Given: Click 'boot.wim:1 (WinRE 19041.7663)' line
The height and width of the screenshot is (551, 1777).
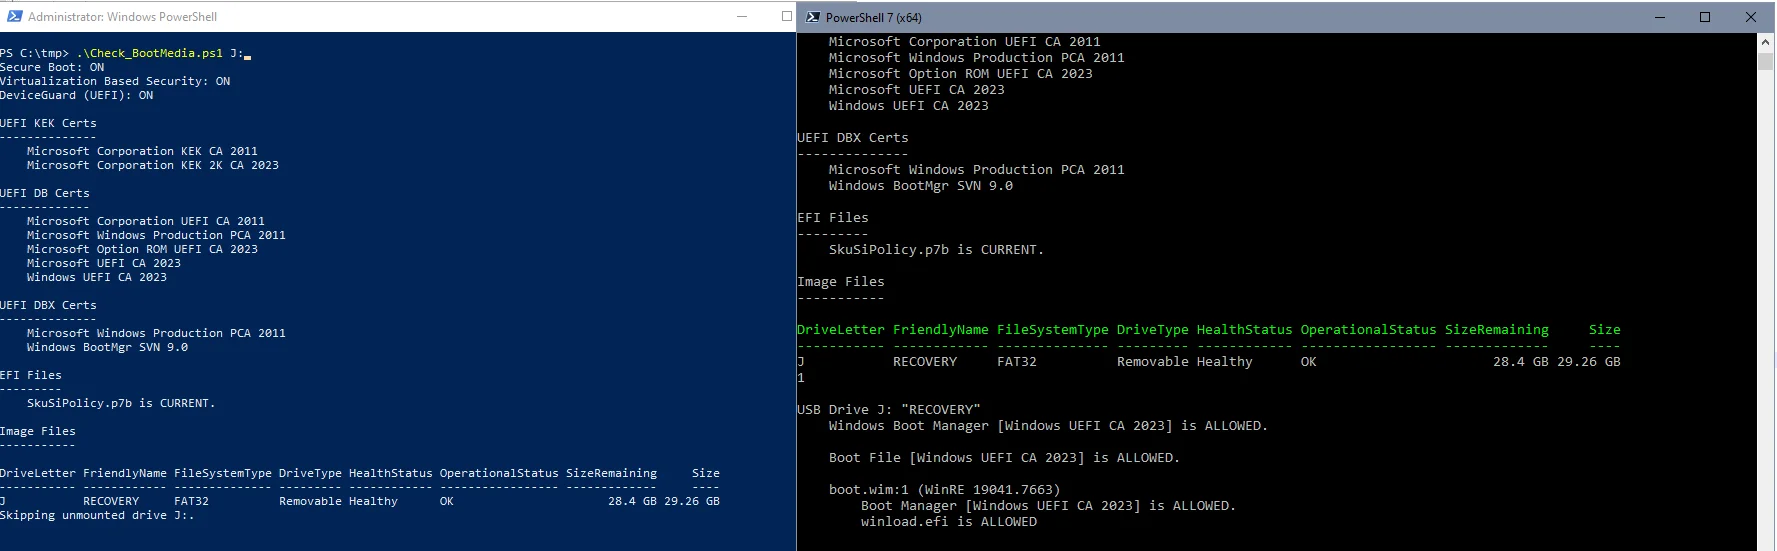Looking at the screenshot, I should [x=944, y=489].
